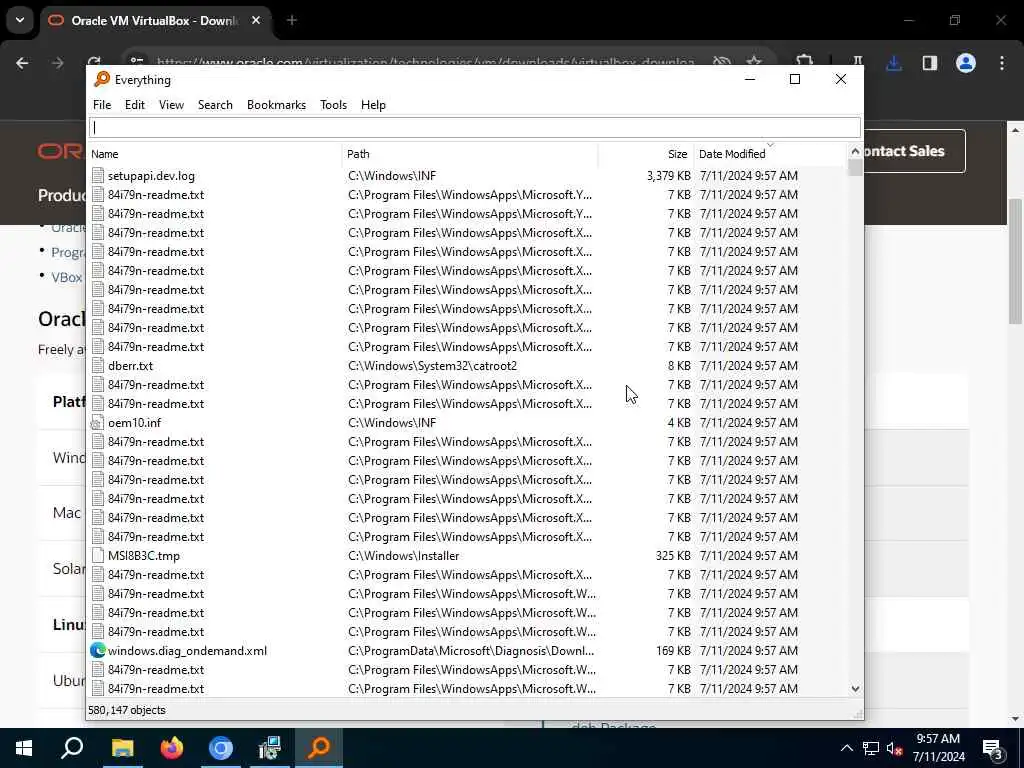Open the installer taskbar icon
This screenshot has height=768, width=1024.
[x=269, y=748]
